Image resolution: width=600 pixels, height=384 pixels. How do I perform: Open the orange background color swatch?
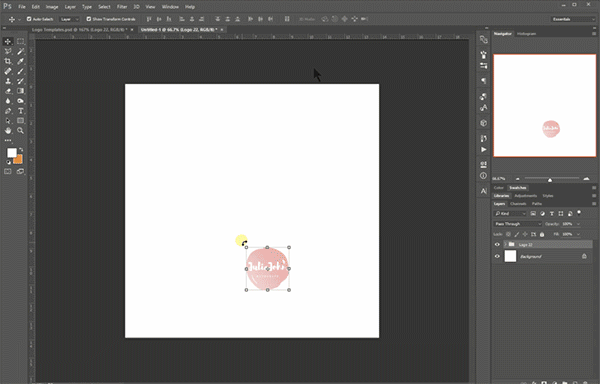(x=19, y=160)
